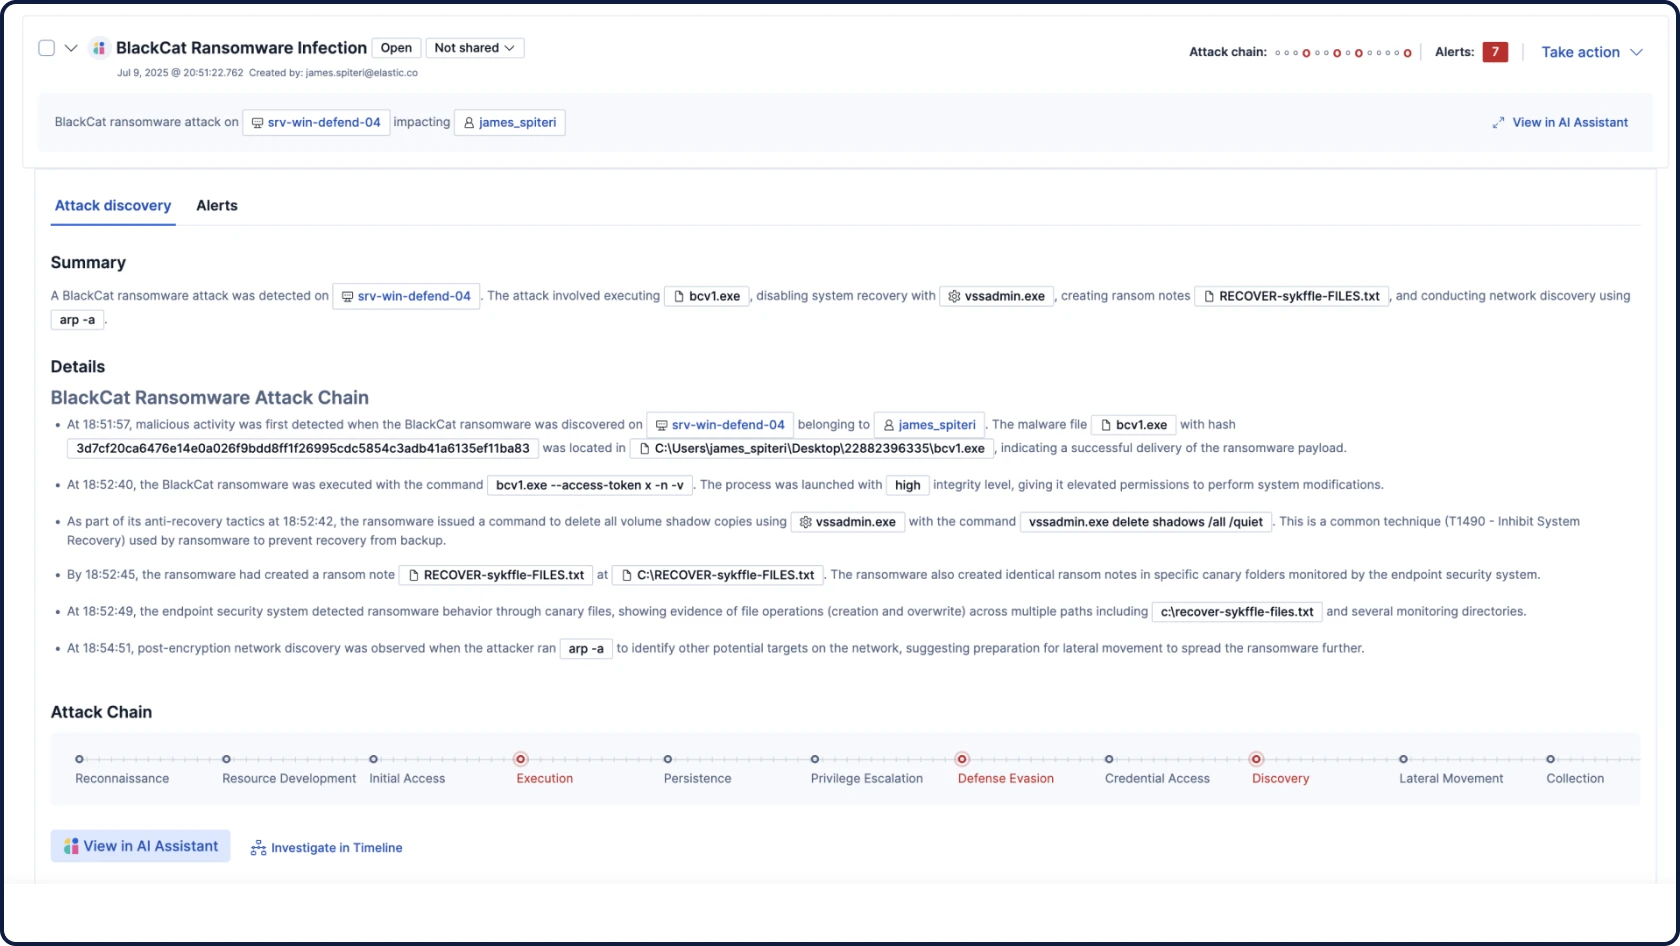Click C:\RECOVER-sykffle-FILES.txt path badge
Image resolution: width=1680 pixels, height=946 pixels.
pos(718,575)
